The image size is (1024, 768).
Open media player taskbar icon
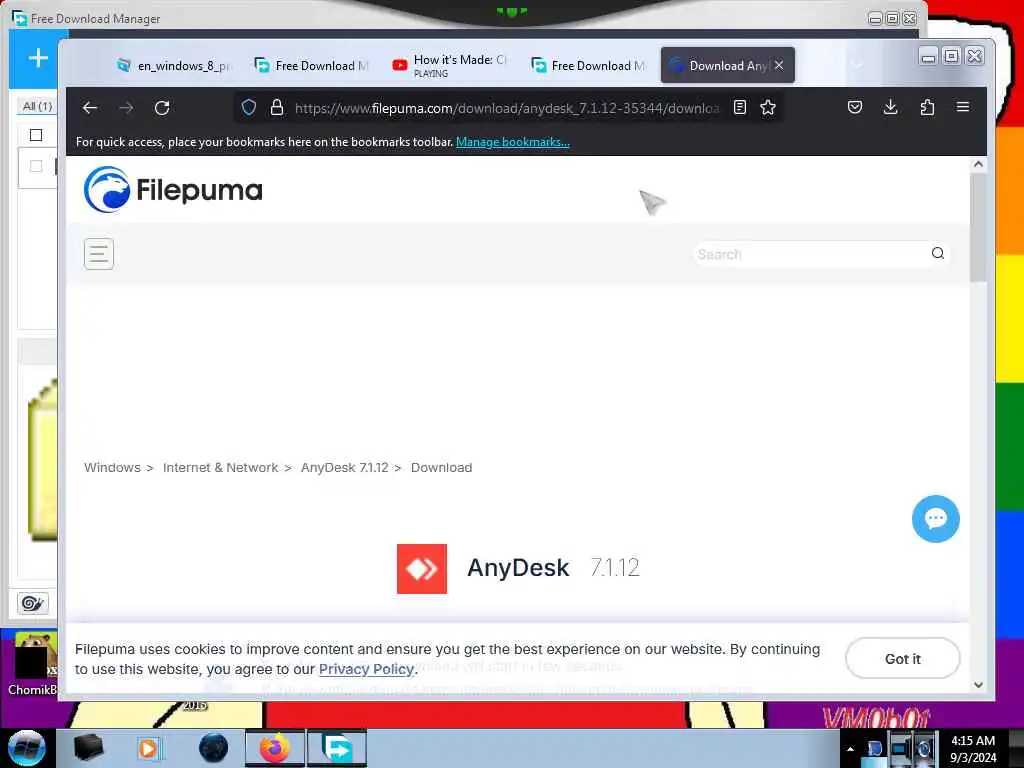tap(148, 748)
